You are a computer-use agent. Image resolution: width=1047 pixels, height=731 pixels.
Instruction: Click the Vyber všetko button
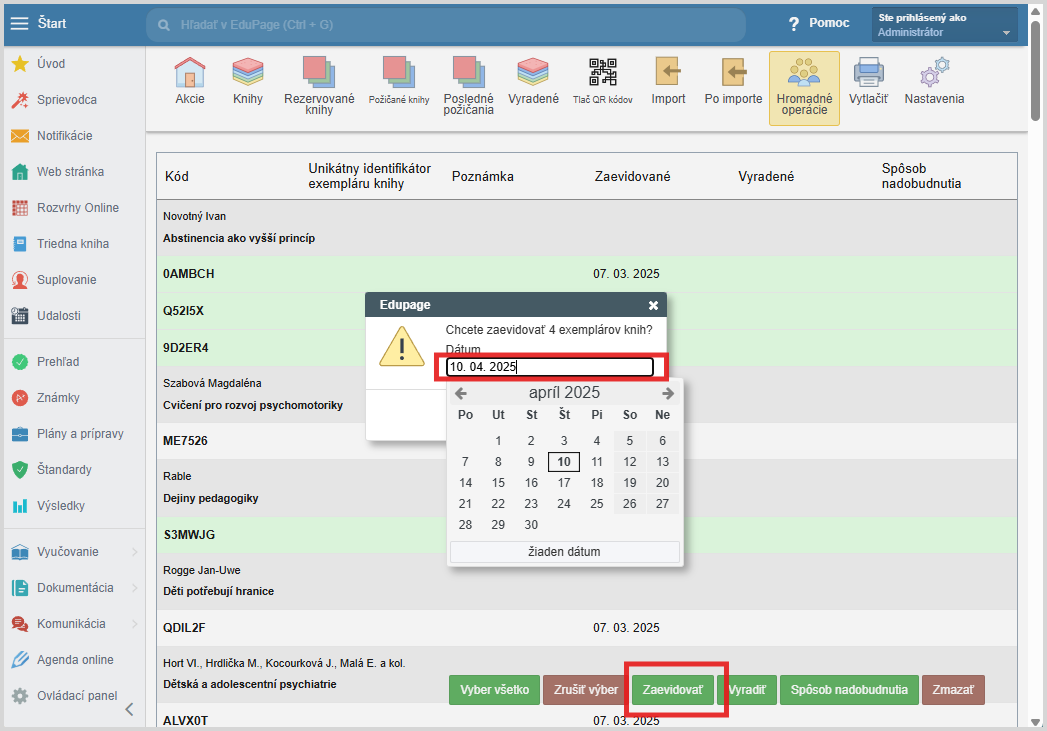(x=495, y=690)
